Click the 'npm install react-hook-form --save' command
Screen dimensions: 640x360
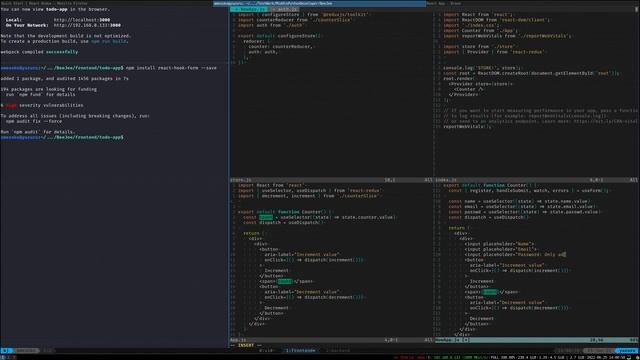171,68
